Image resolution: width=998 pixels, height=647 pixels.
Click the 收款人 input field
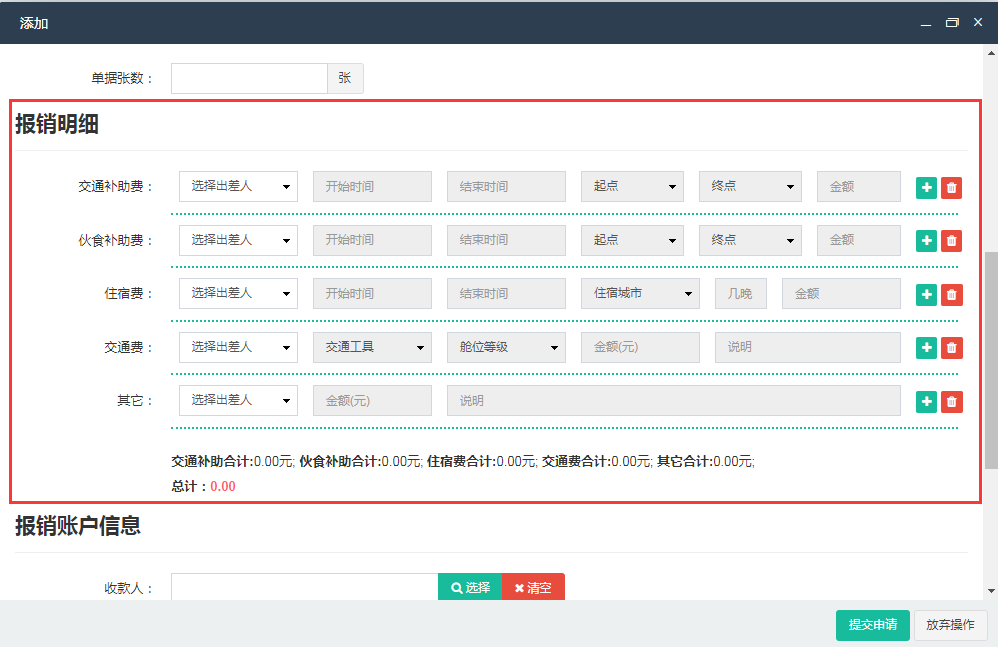304,587
